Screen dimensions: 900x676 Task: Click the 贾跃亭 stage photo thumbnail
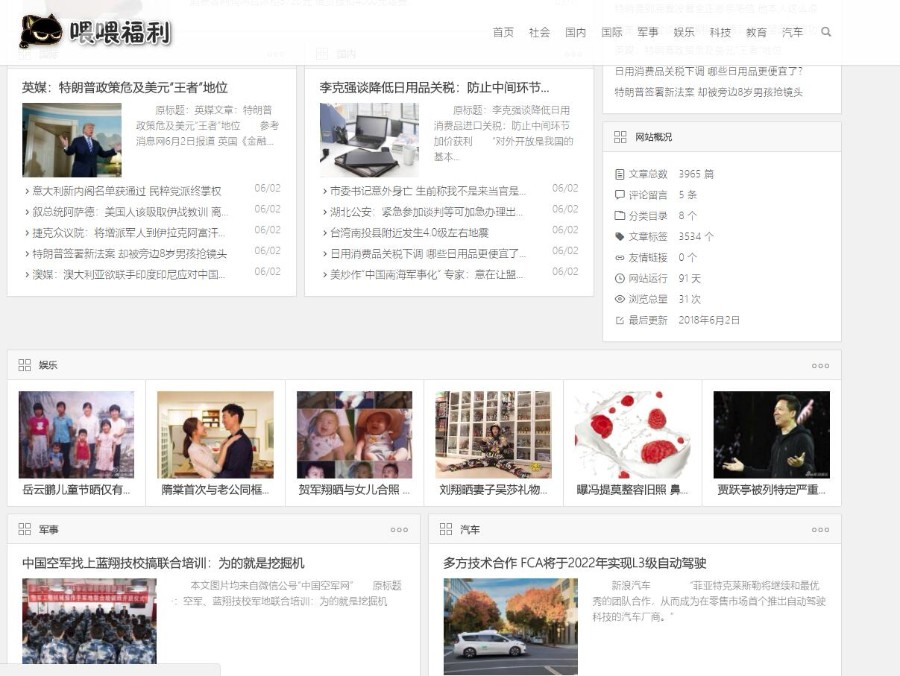(771, 434)
